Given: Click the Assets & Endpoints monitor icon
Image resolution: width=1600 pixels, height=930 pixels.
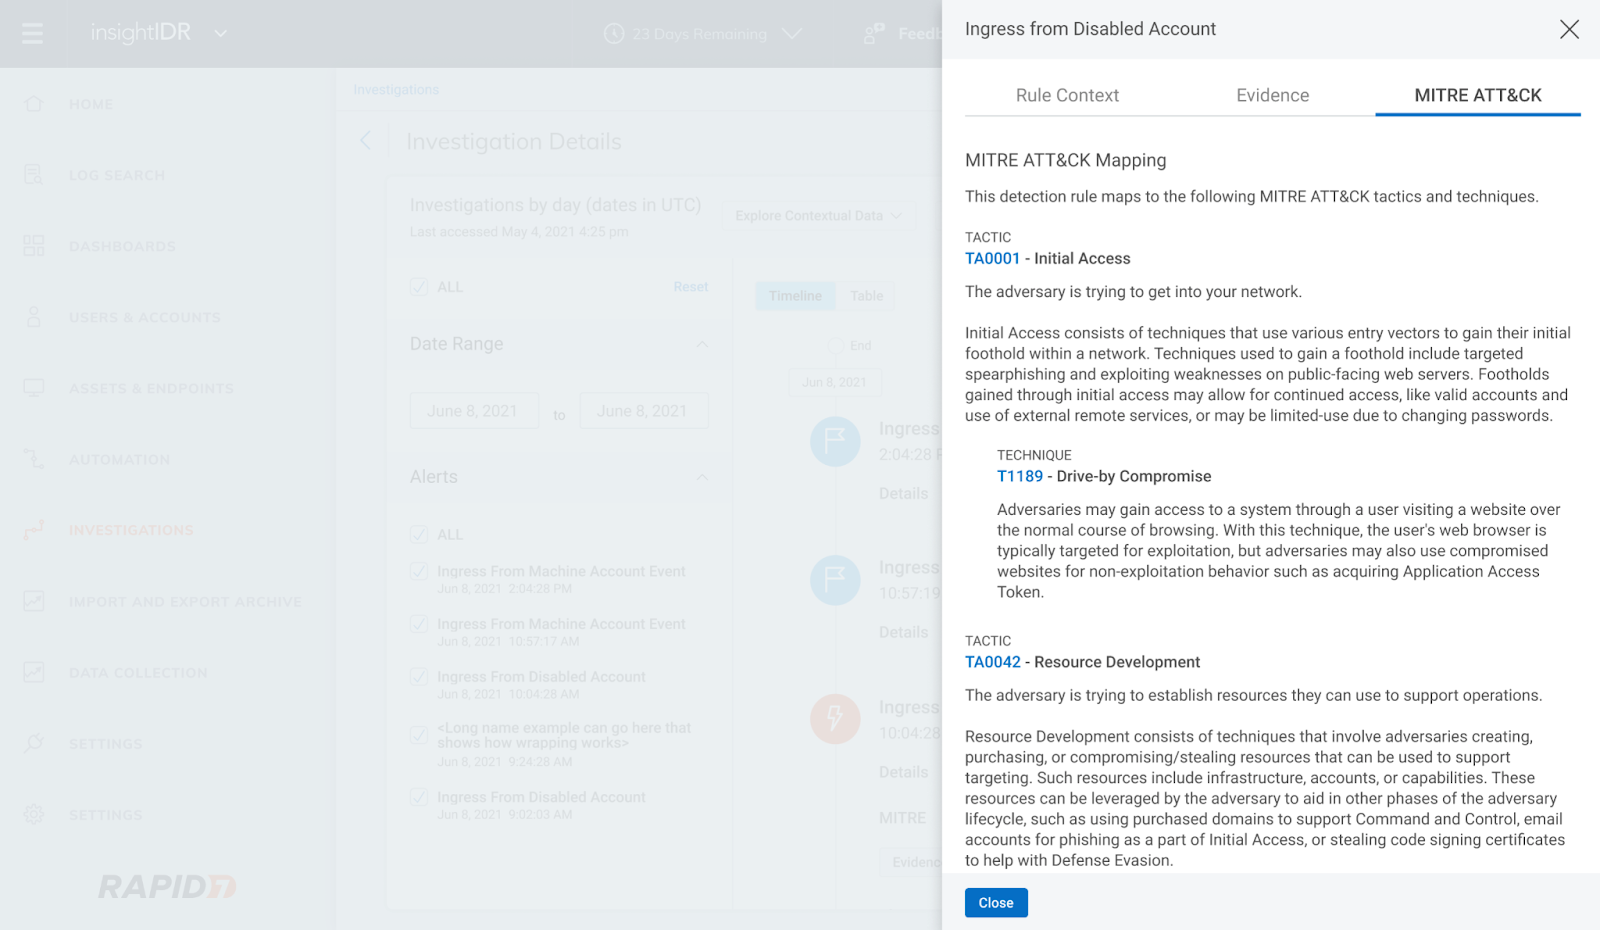Looking at the screenshot, I should (34, 388).
